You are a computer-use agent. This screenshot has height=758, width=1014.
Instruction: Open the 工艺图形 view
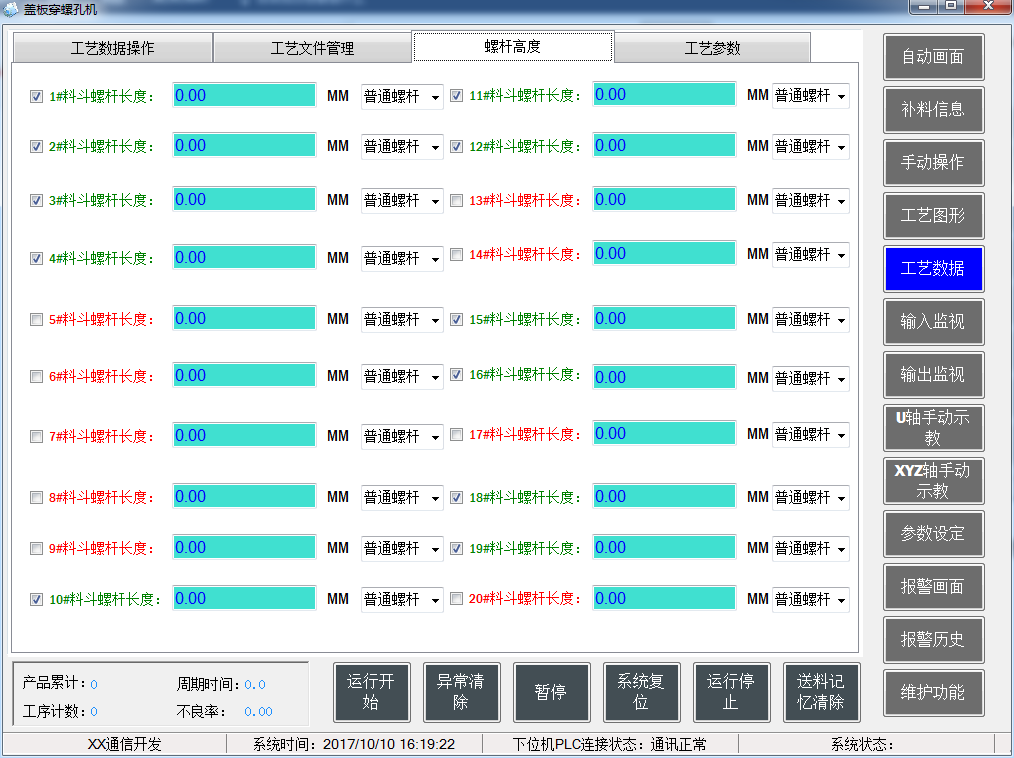(x=933, y=216)
